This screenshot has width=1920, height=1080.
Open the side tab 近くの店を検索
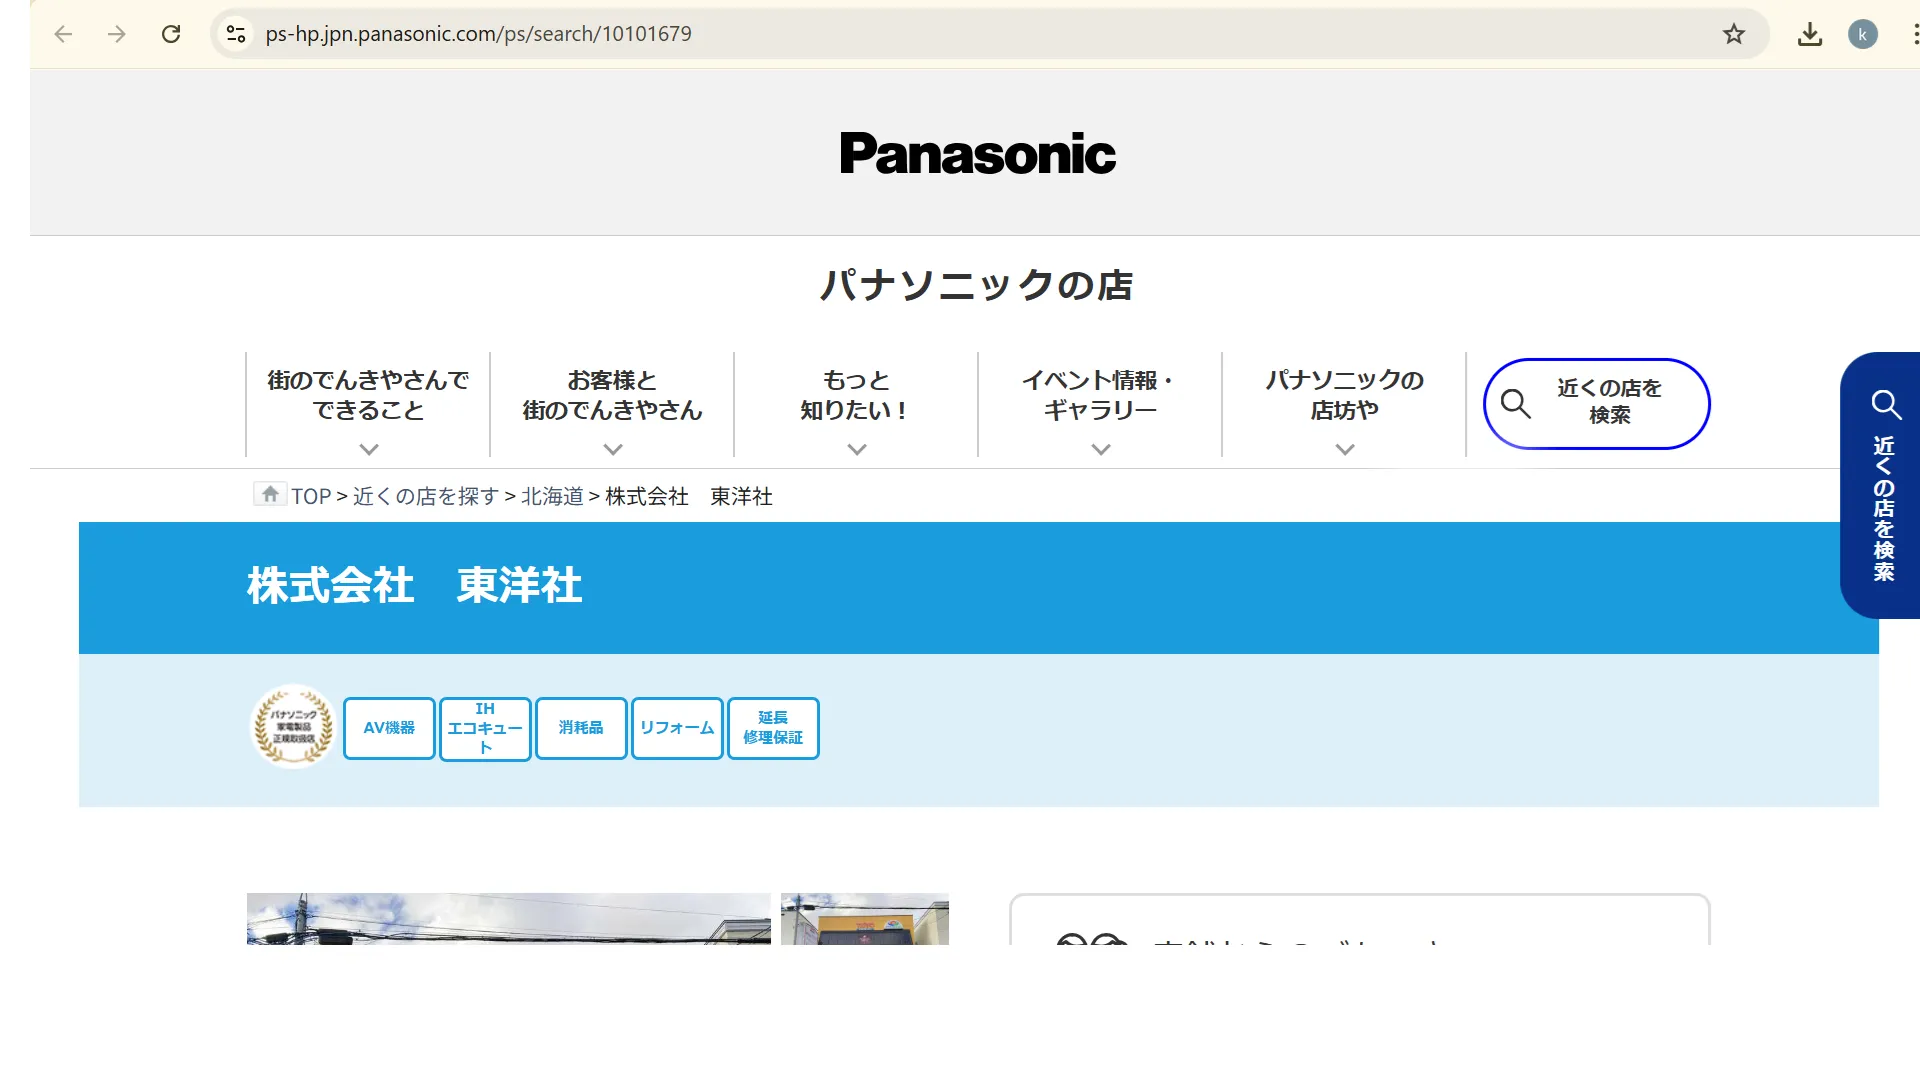point(1881,485)
